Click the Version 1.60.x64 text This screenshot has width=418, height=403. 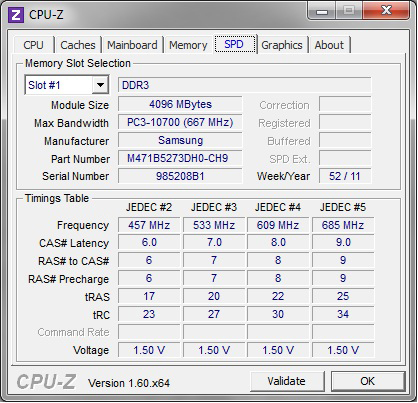[x=129, y=383]
